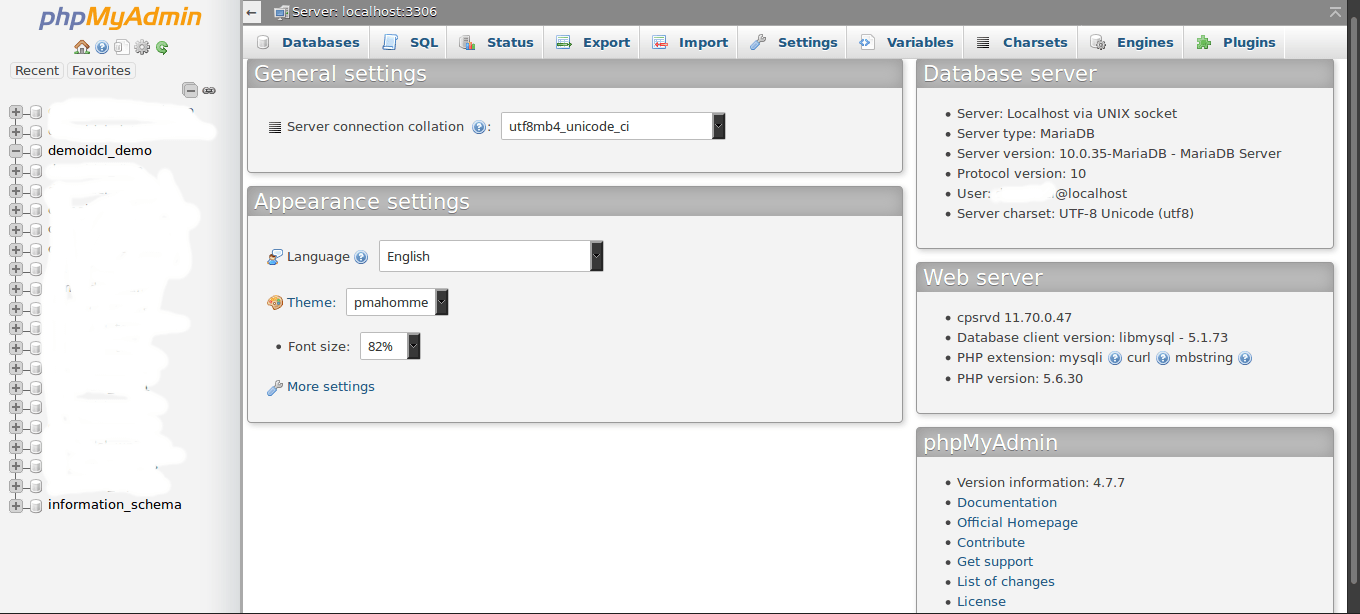Click the settings gear icon in the sidebar

click(x=142, y=47)
